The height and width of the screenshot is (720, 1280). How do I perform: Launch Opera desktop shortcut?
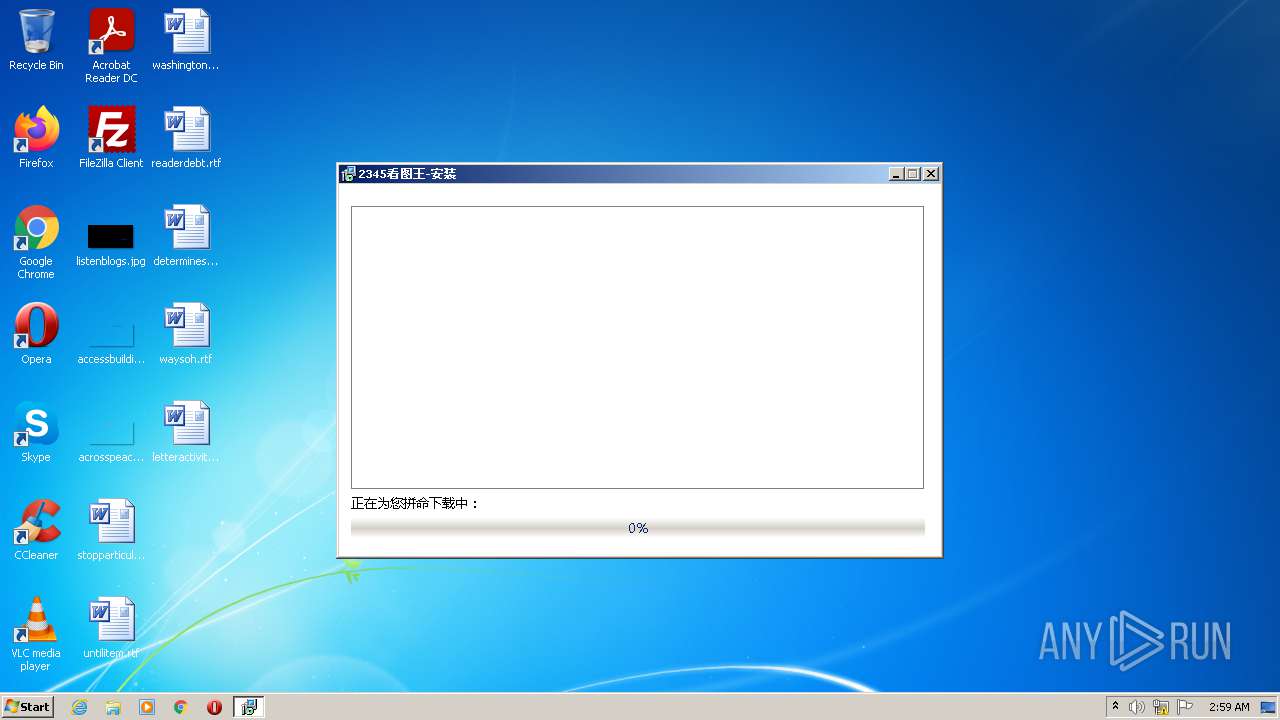tap(36, 334)
